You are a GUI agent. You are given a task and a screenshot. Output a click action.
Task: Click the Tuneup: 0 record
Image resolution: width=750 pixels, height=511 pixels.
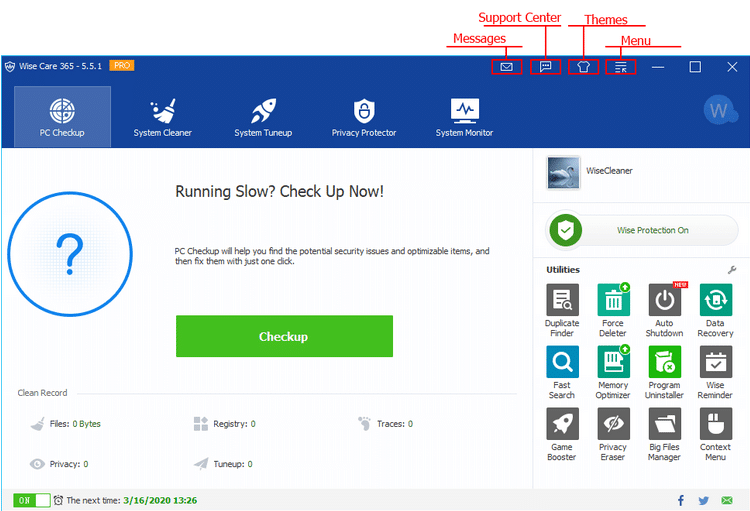point(223,464)
